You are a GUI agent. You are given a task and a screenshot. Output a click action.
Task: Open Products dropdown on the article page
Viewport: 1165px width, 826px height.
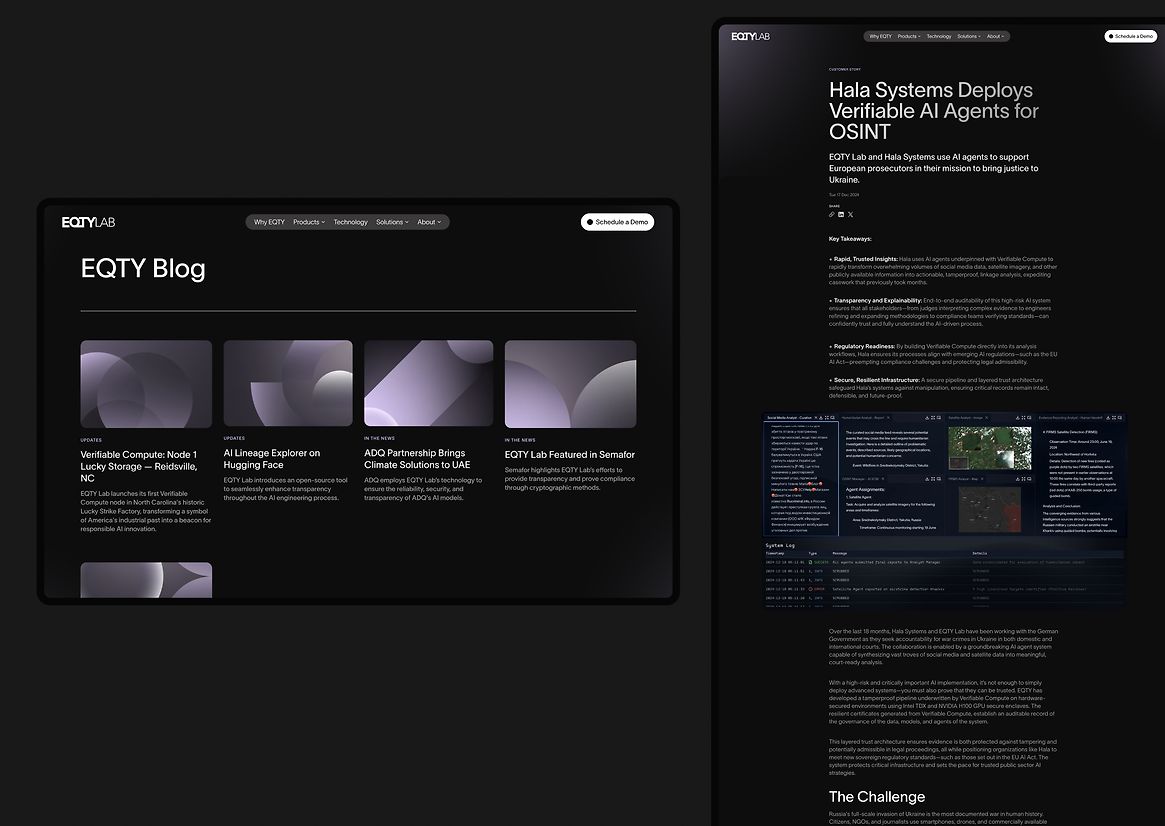point(909,36)
